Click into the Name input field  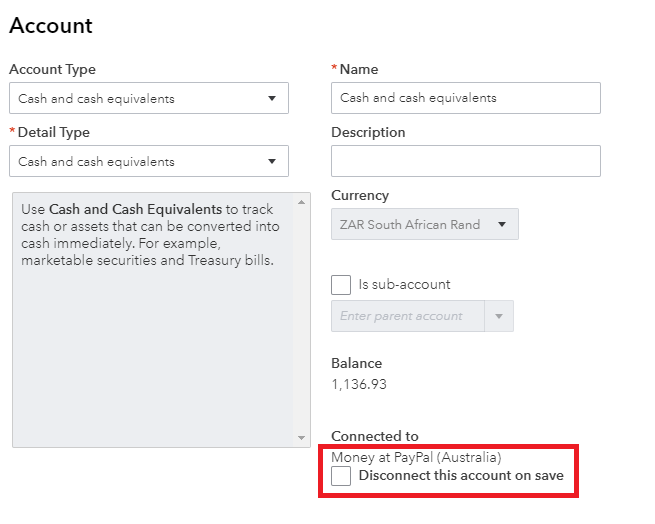[x=465, y=98]
